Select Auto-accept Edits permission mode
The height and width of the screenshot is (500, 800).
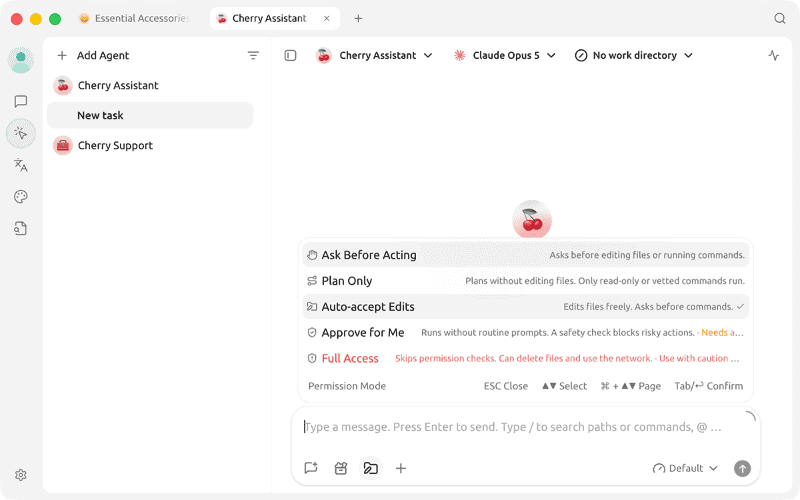click(x=526, y=307)
